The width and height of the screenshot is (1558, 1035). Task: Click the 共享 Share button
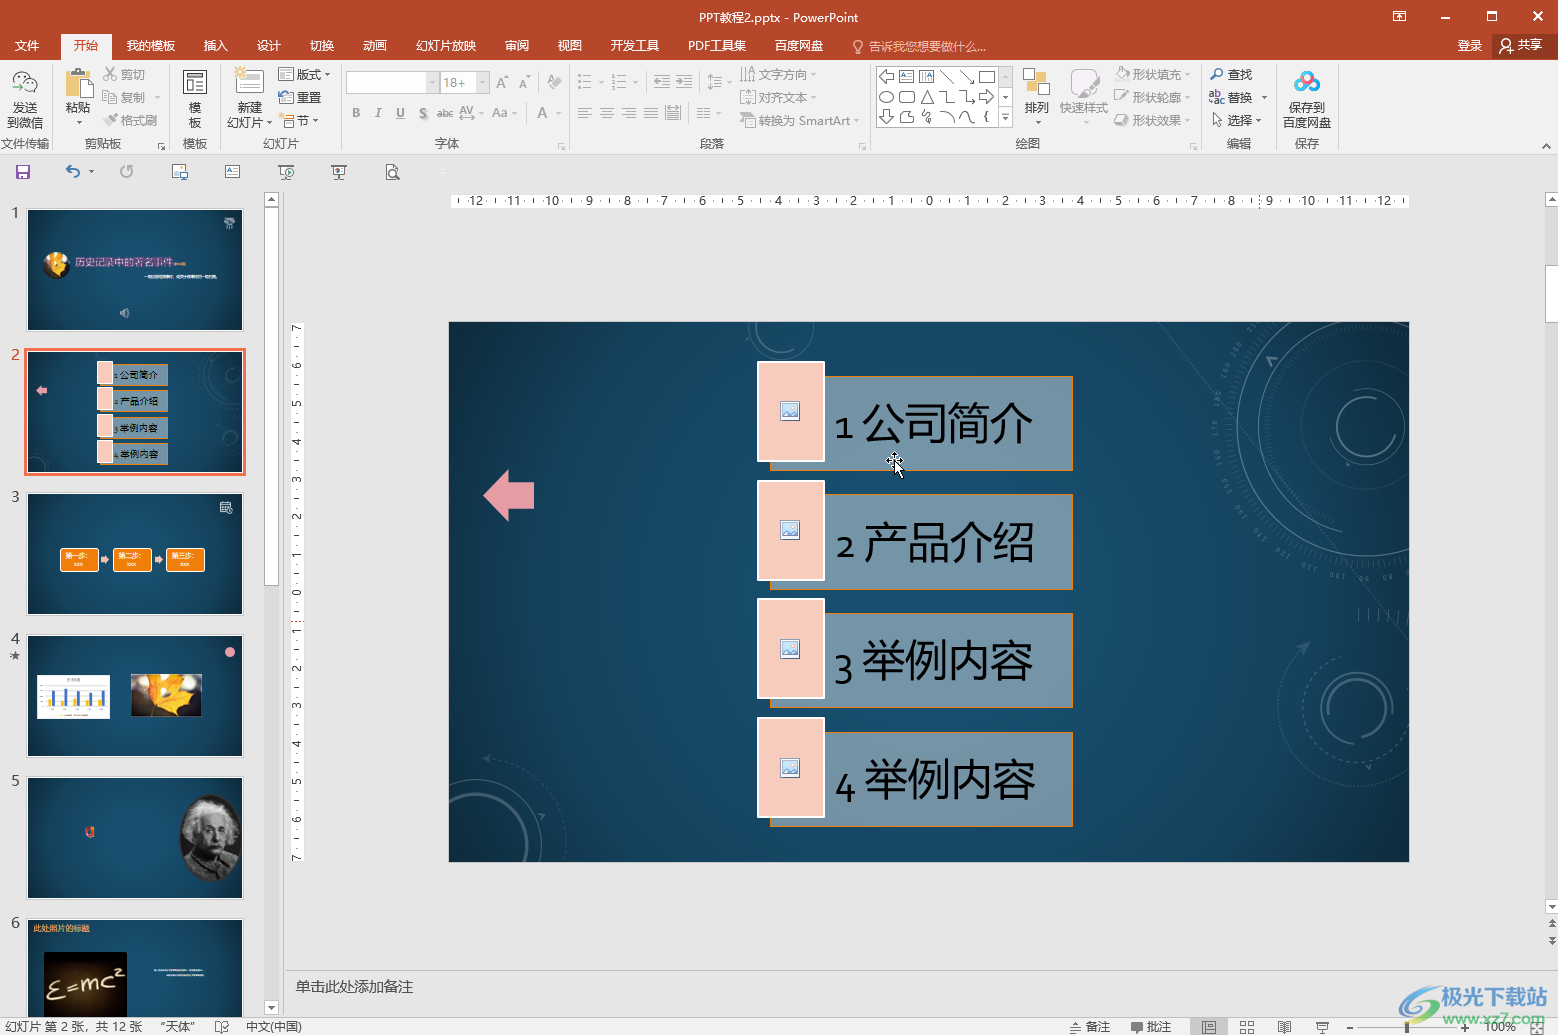(x=1521, y=46)
